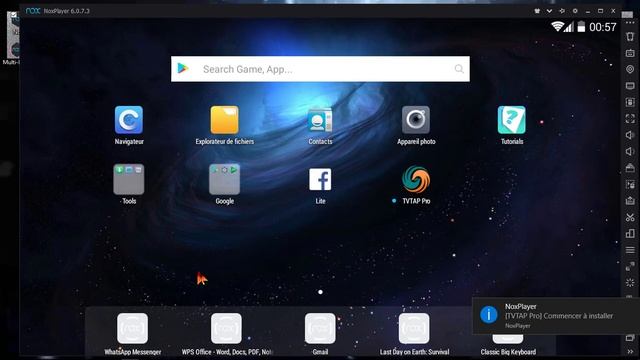Click the volume up speaker icon

click(x=630, y=135)
